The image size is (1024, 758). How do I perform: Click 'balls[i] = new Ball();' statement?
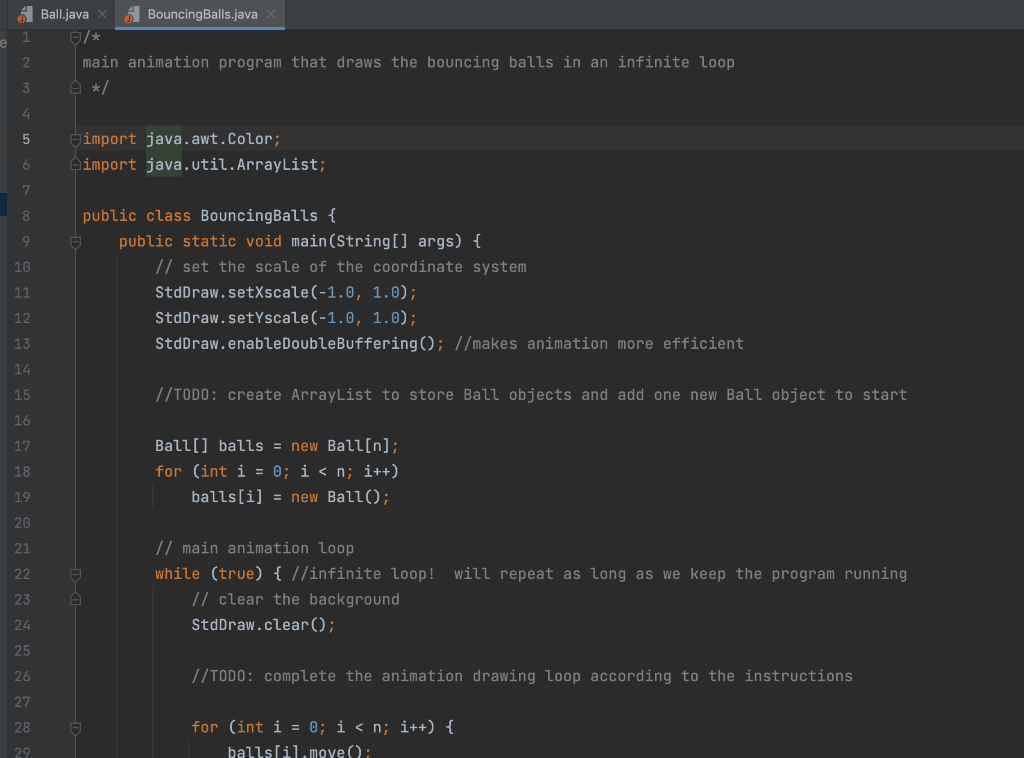tap(290, 497)
